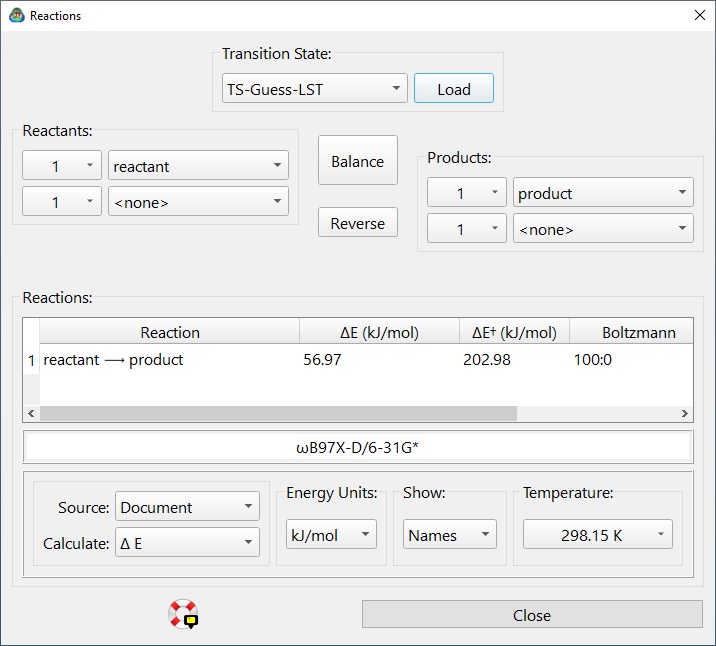Click the Load button
This screenshot has height=646, width=716.
pyautogui.click(x=453, y=88)
